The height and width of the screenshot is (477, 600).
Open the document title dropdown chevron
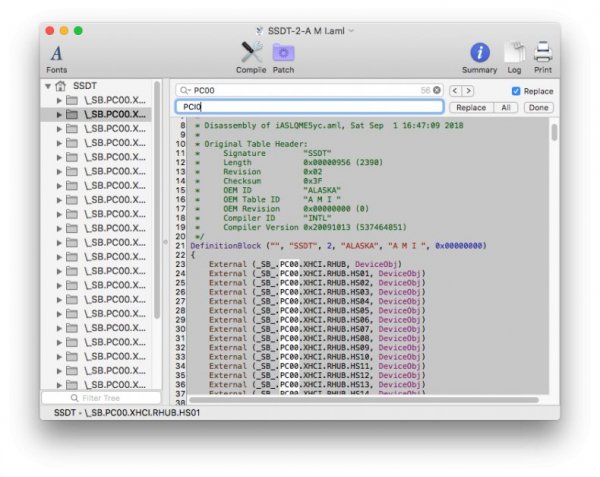(x=351, y=31)
